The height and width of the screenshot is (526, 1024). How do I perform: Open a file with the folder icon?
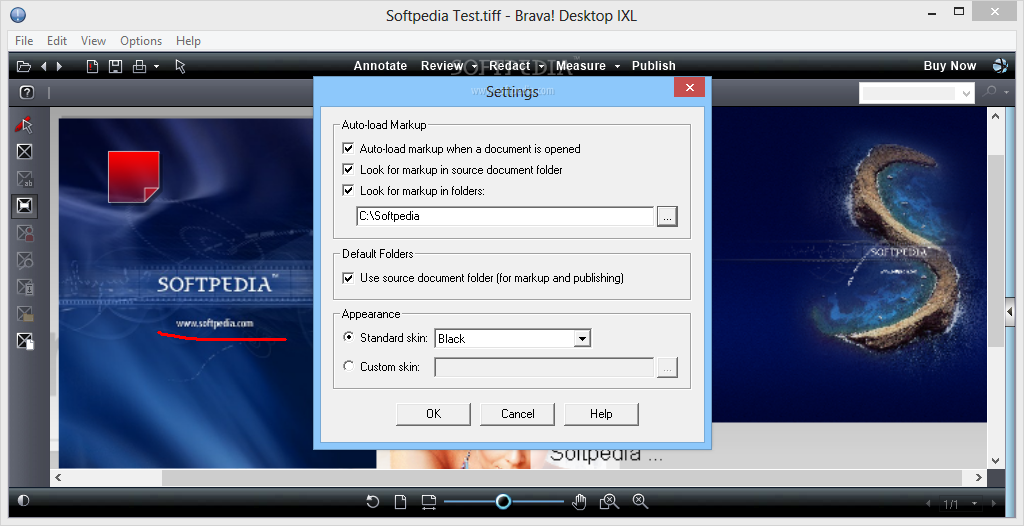point(24,66)
